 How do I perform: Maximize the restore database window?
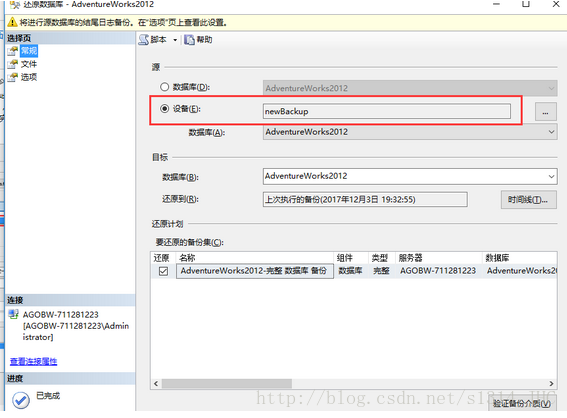point(526,4)
